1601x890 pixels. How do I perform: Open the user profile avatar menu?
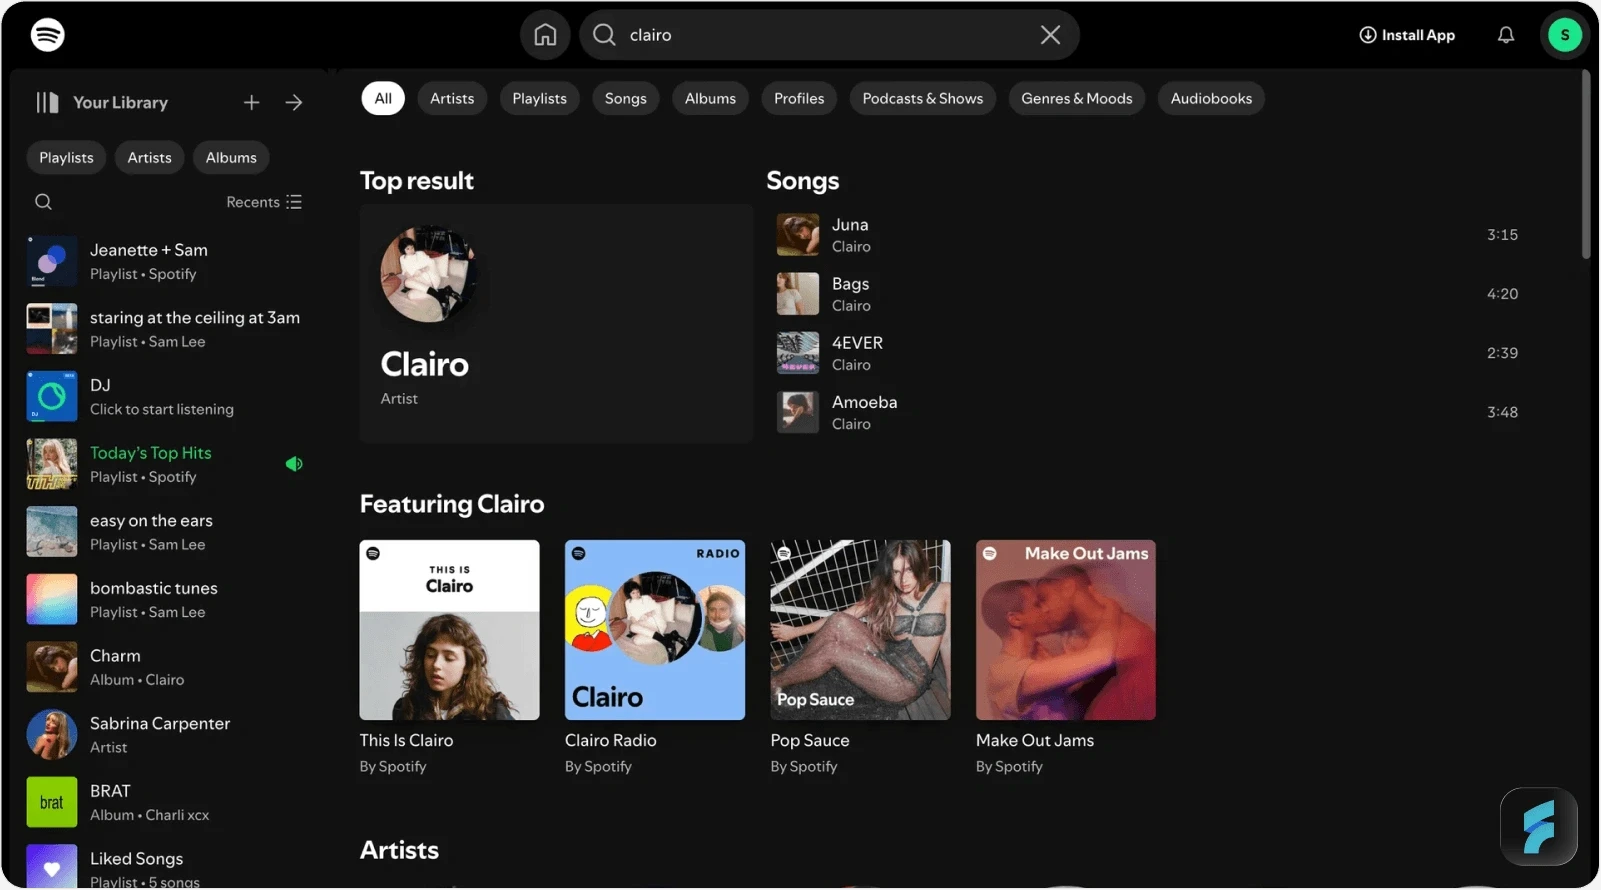[1565, 35]
